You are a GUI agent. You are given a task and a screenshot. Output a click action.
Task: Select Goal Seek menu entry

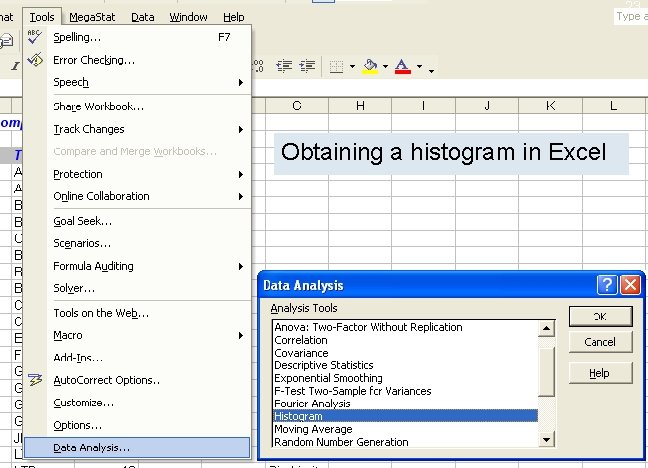tap(137, 221)
